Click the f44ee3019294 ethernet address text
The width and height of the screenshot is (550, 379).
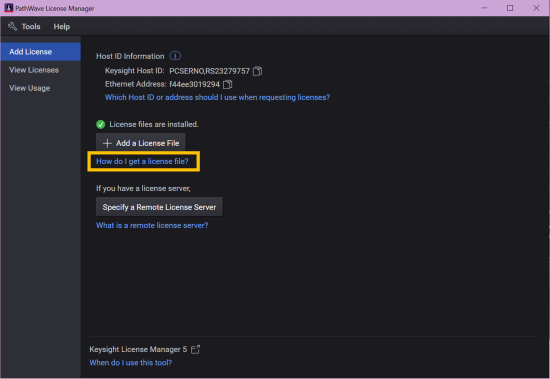tap(194, 84)
